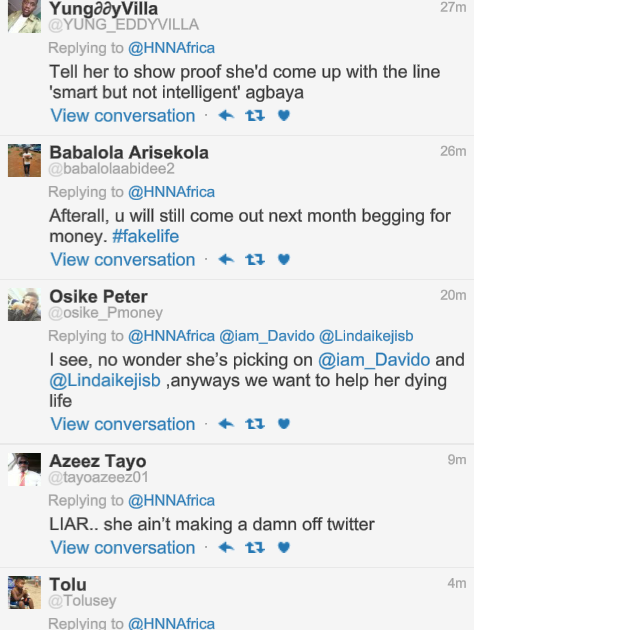View conversation under Babalola Arisekola's tweet
Viewport: 630px width, 630px height.
(123, 260)
